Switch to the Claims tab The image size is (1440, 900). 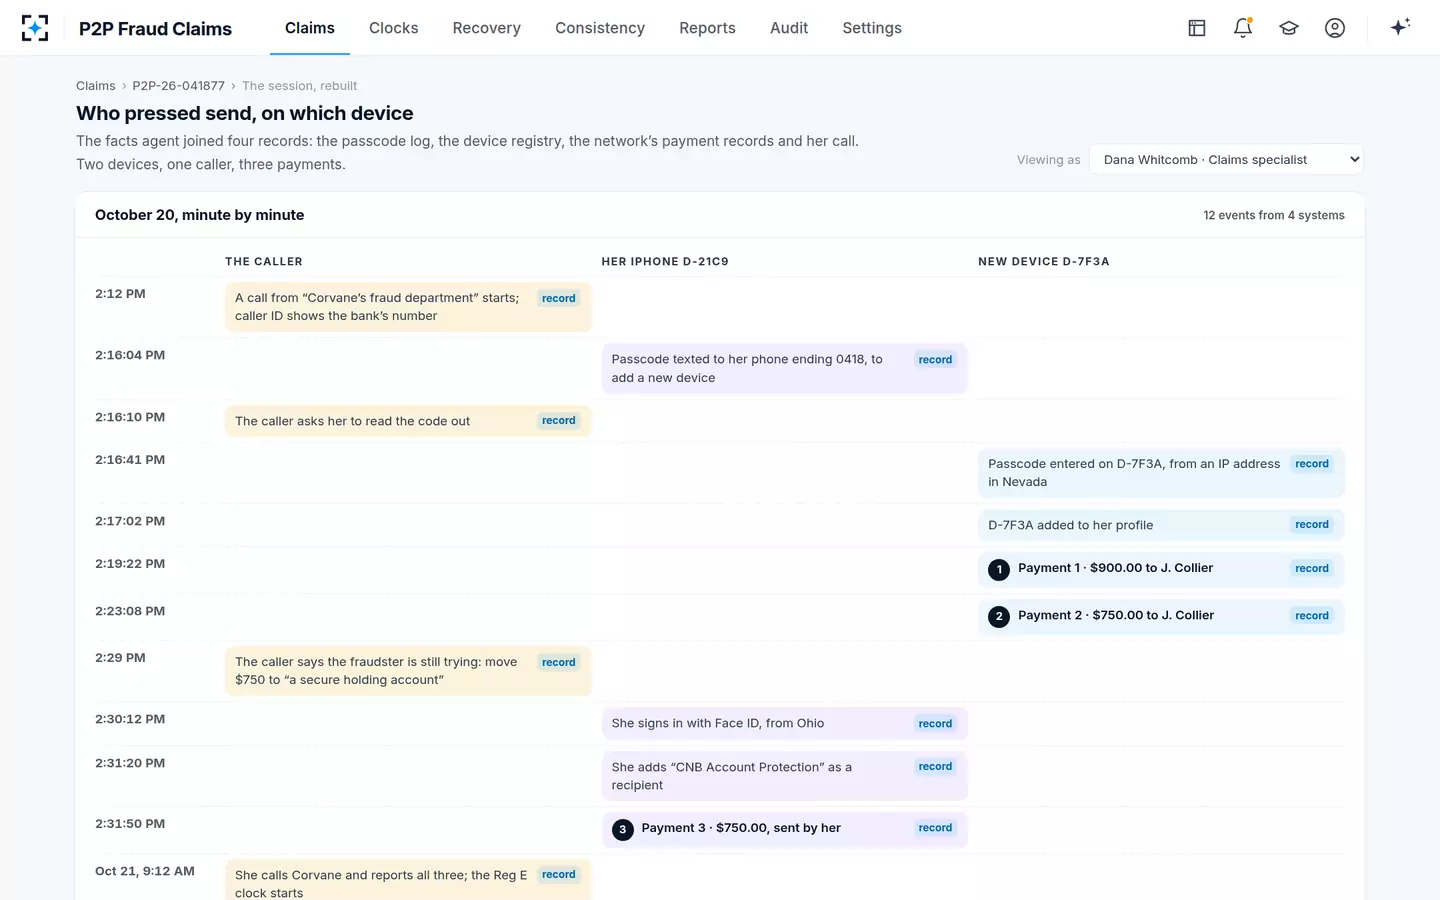click(x=310, y=28)
